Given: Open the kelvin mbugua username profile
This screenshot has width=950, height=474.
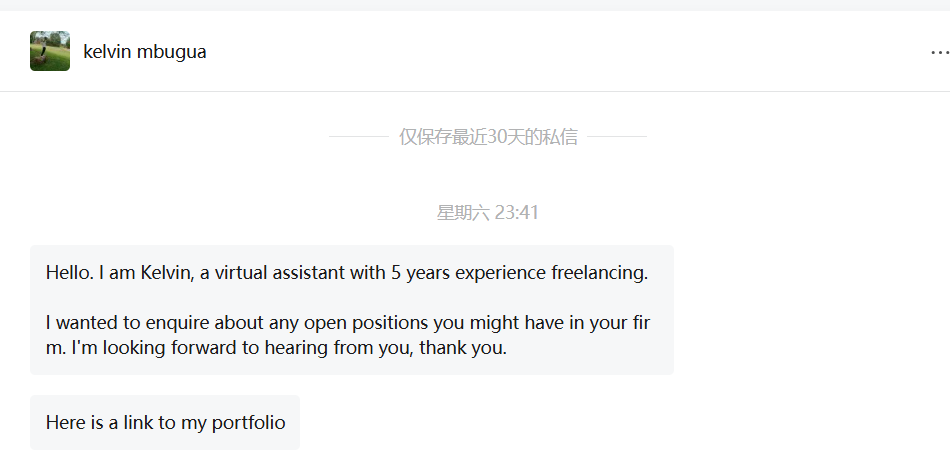Looking at the screenshot, I should point(145,52).
